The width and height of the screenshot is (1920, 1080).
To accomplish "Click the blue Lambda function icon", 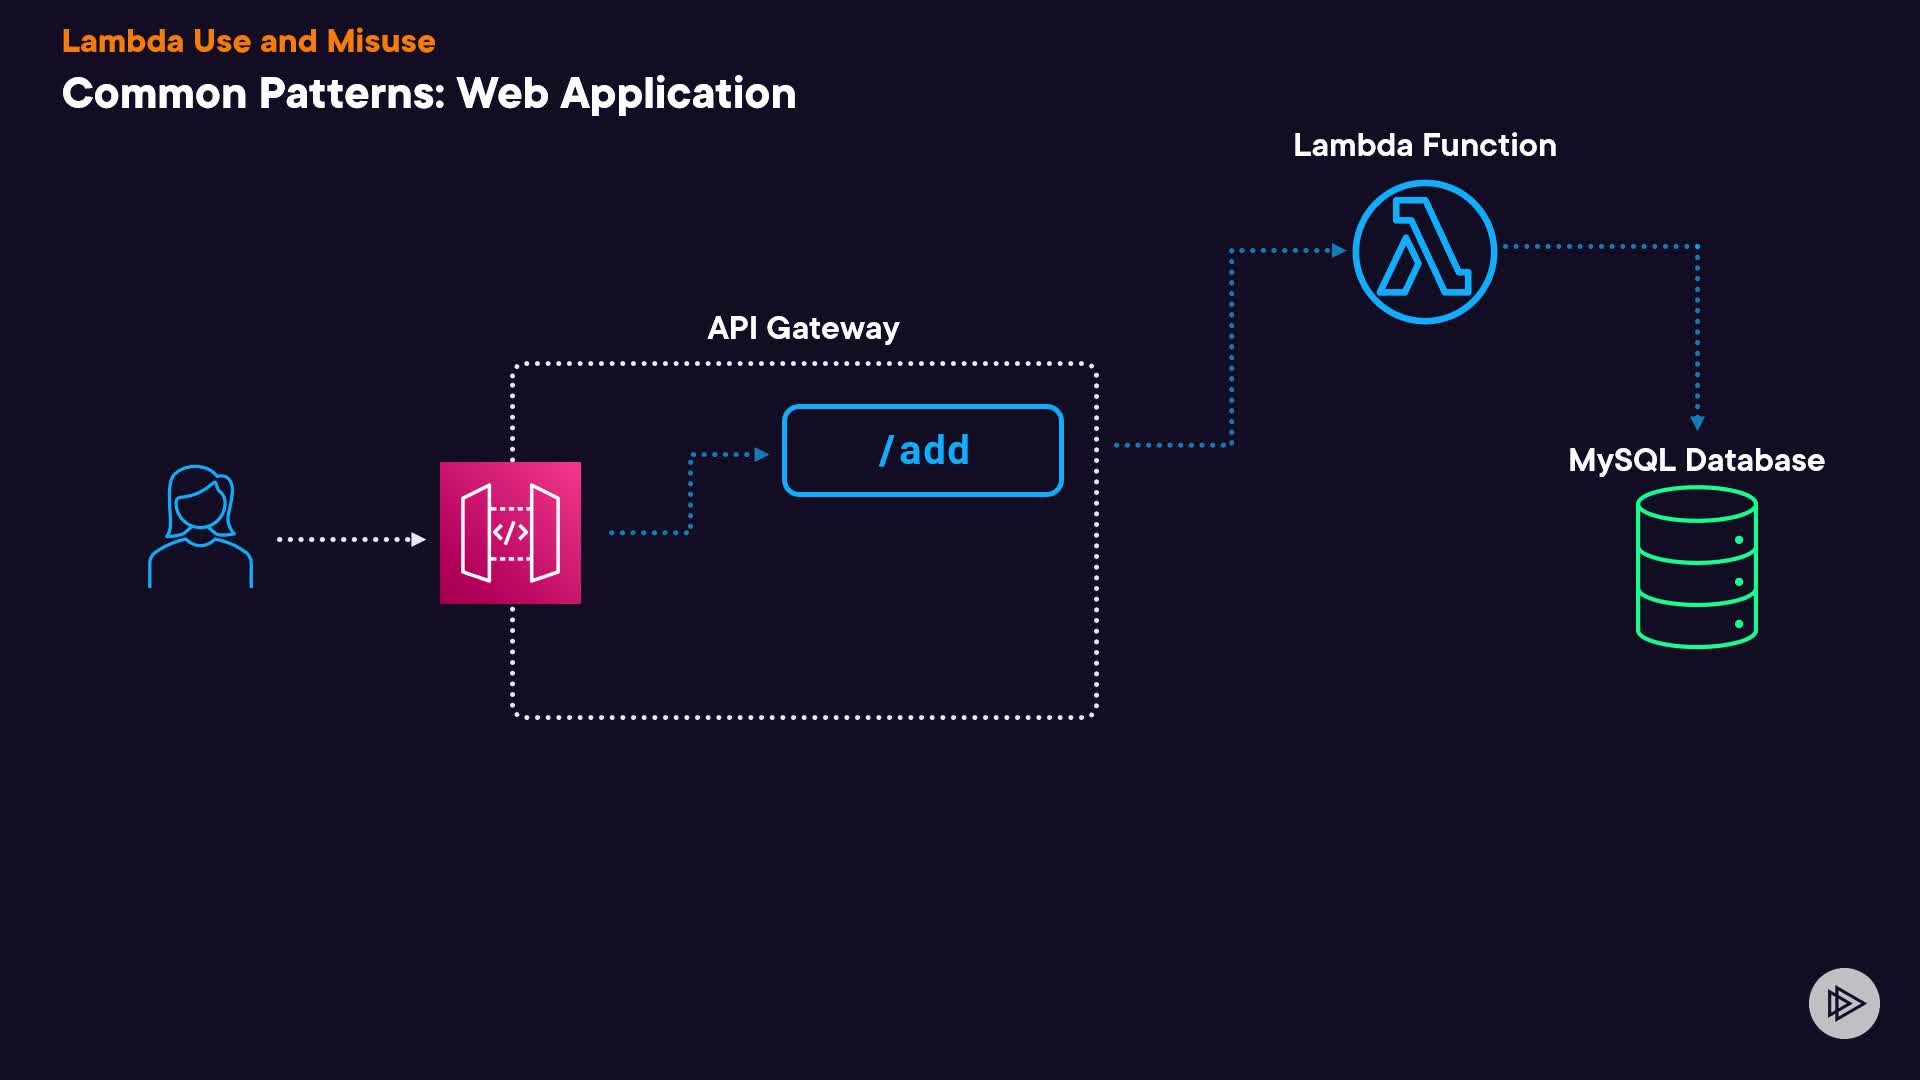I will (1424, 252).
